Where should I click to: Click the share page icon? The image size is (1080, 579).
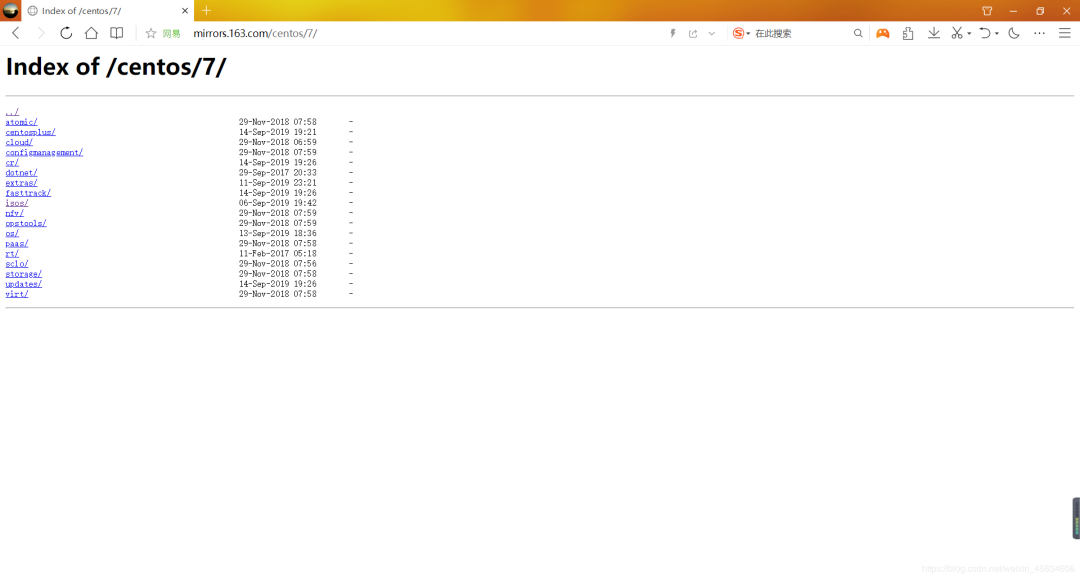[693, 33]
